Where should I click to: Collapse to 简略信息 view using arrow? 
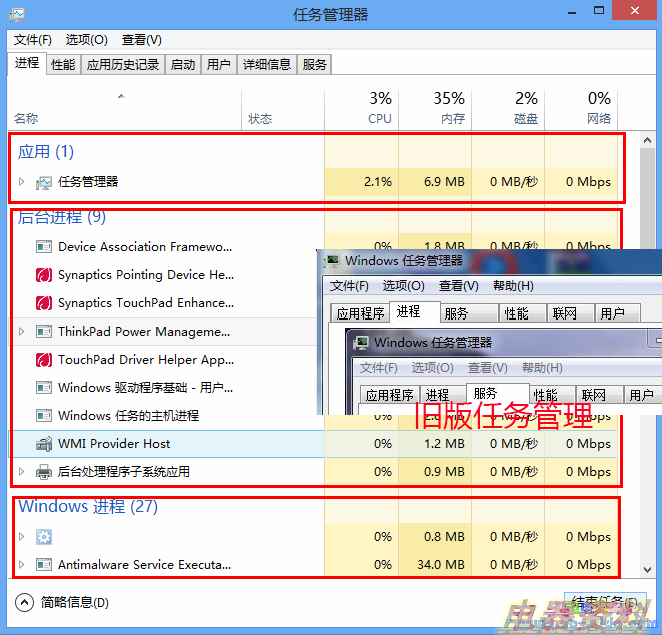tap(25, 602)
